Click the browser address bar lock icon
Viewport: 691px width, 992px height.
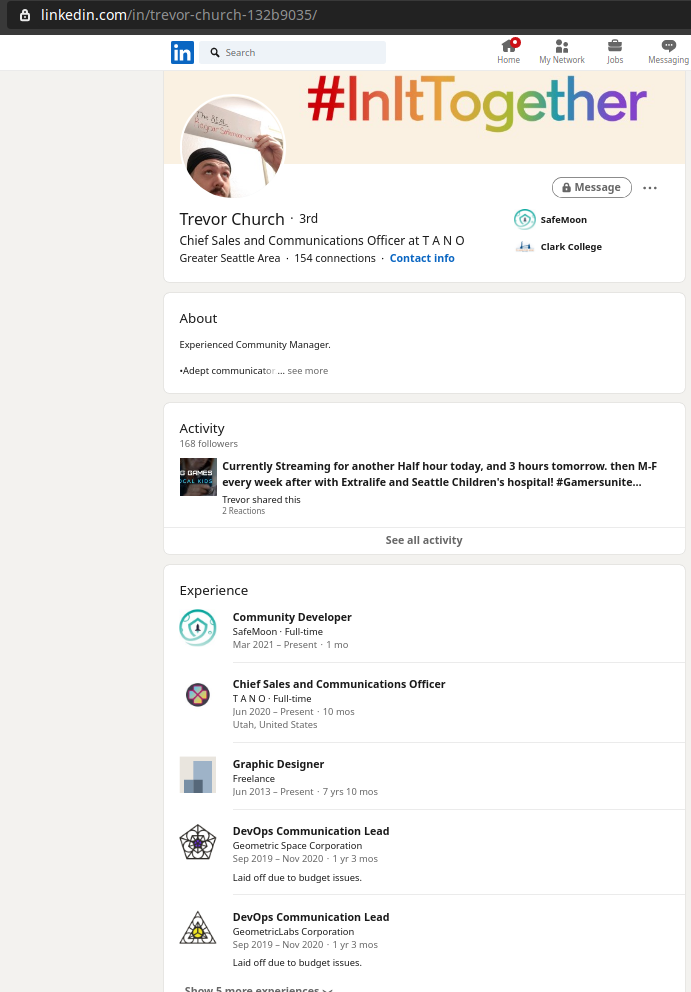tap(25, 15)
